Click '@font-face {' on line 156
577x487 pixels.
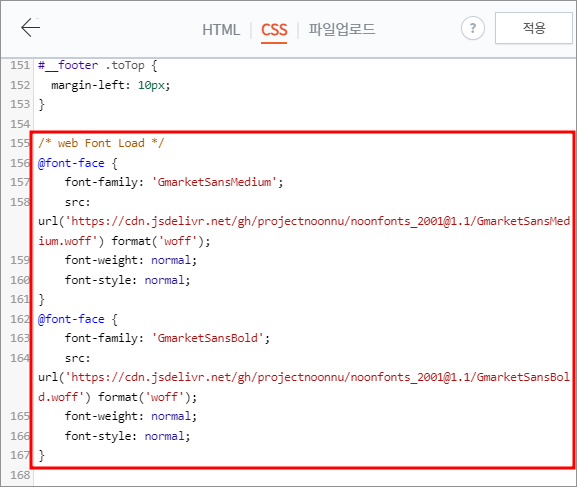[x=78, y=163]
